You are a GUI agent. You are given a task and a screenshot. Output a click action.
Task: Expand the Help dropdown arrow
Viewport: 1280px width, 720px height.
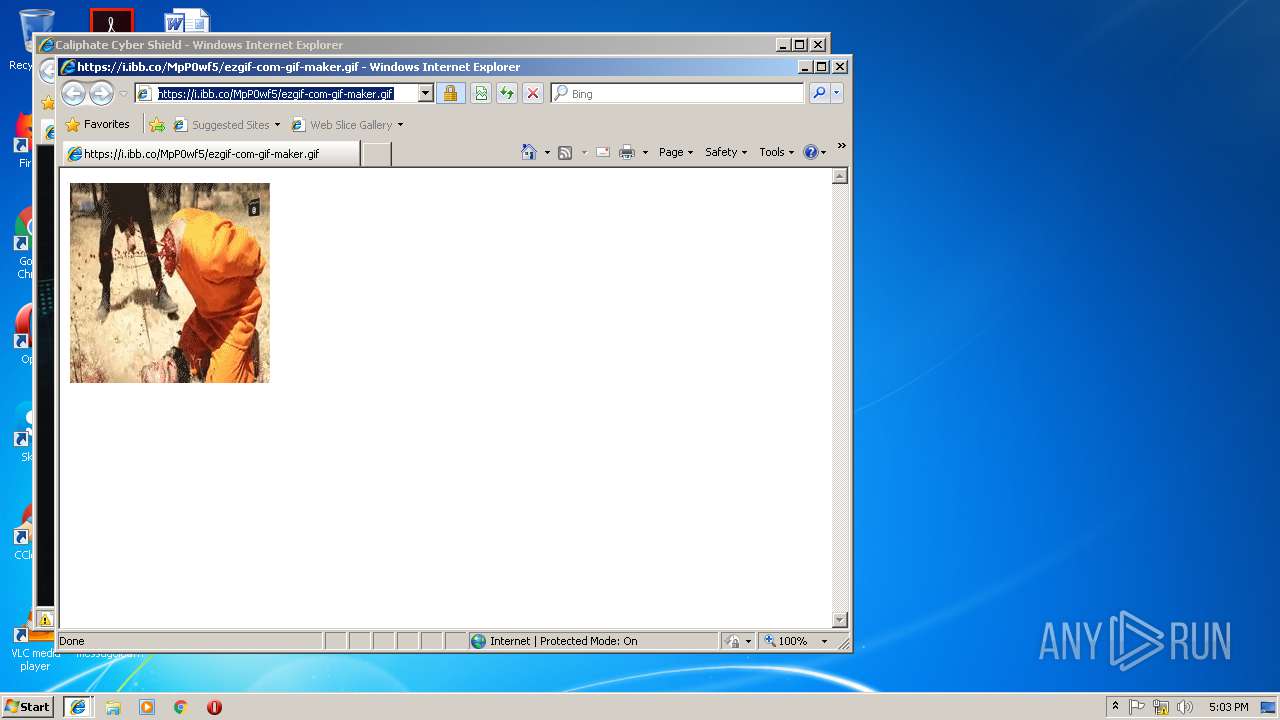tap(824, 153)
